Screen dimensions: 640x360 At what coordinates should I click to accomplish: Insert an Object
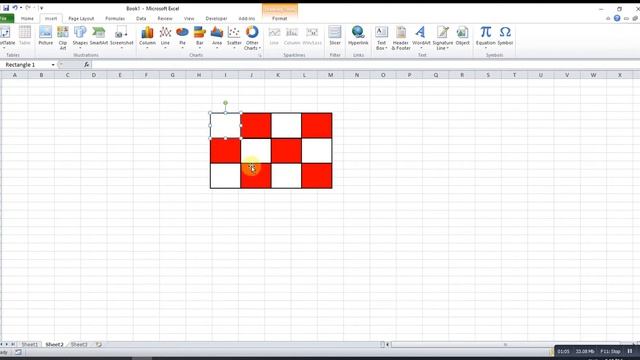pyautogui.click(x=462, y=35)
